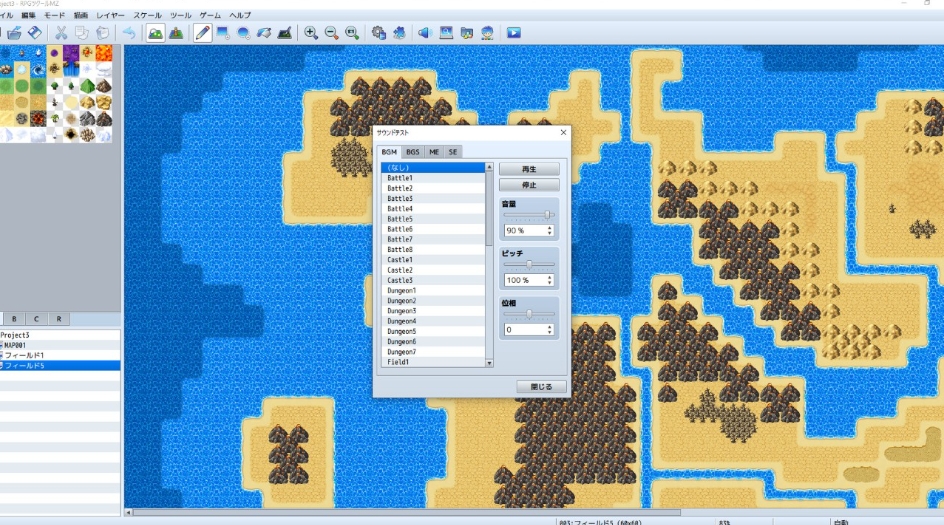Switch tileset palette to tab R
This screenshot has height=525, width=944.
[x=58, y=319]
